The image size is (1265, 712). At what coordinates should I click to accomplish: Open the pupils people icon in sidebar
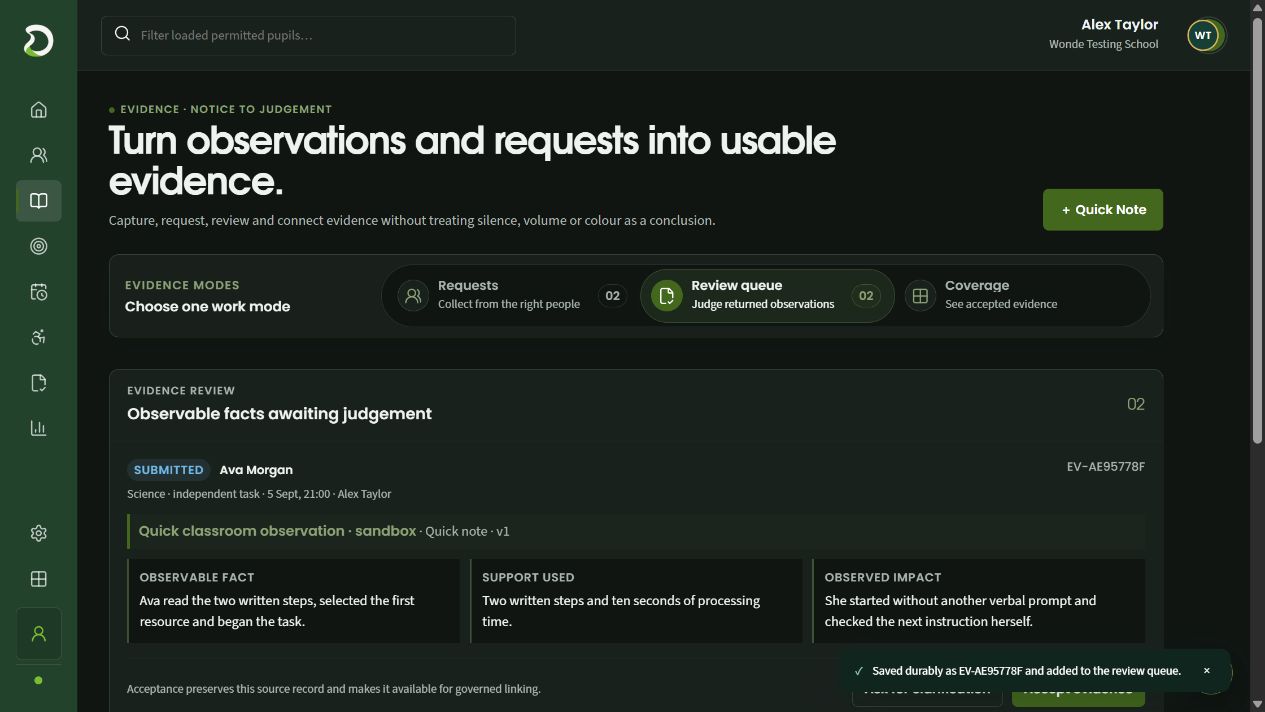pos(39,155)
